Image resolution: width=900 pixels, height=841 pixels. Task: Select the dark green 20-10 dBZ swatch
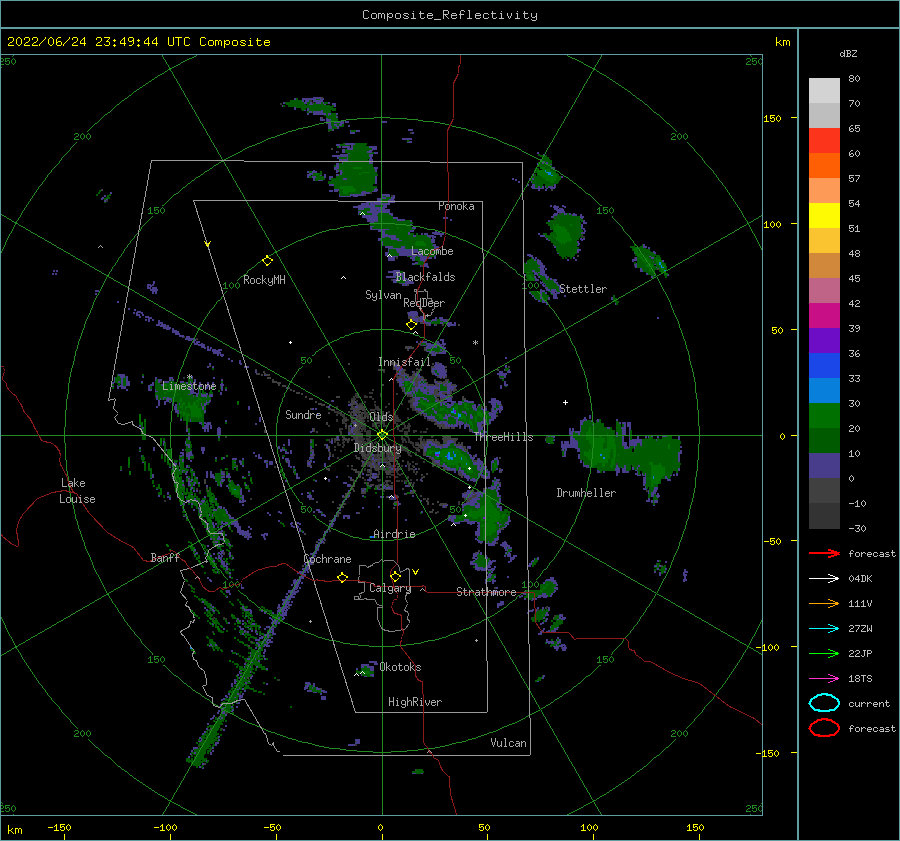point(824,441)
